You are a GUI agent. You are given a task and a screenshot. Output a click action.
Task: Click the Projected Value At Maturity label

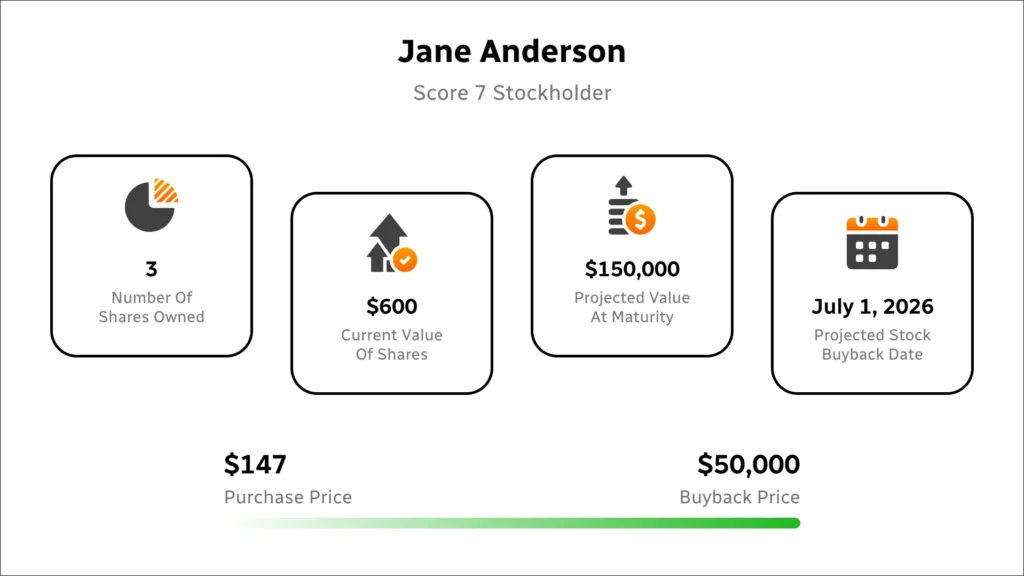(632, 307)
